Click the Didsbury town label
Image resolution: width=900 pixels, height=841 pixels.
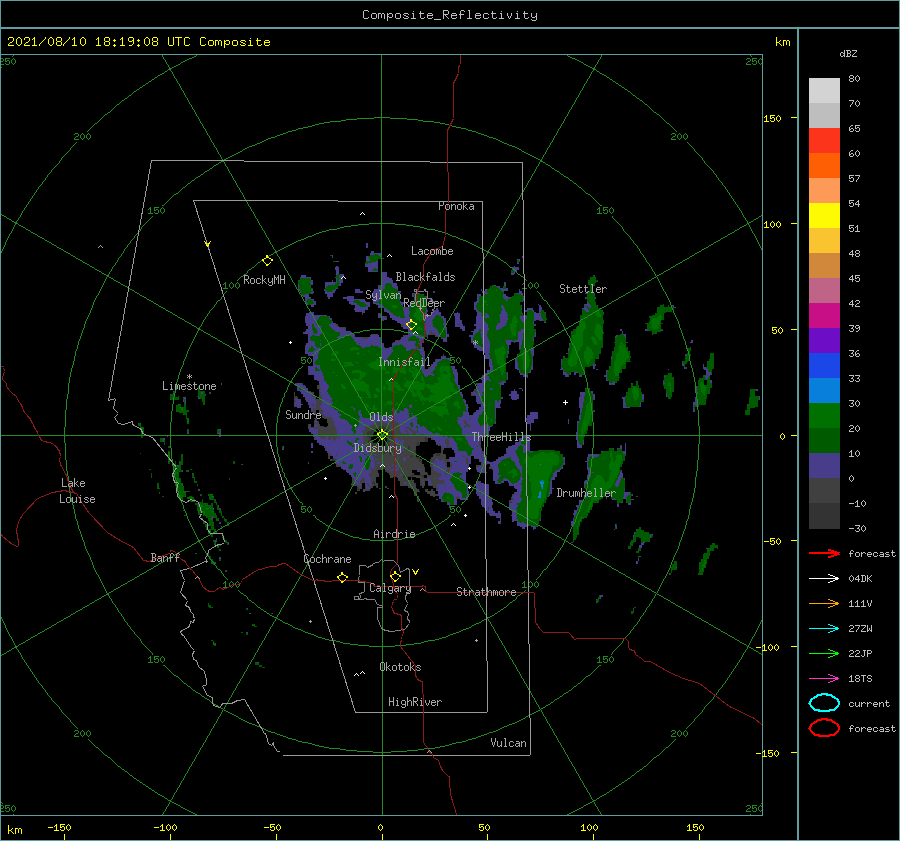[378, 448]
